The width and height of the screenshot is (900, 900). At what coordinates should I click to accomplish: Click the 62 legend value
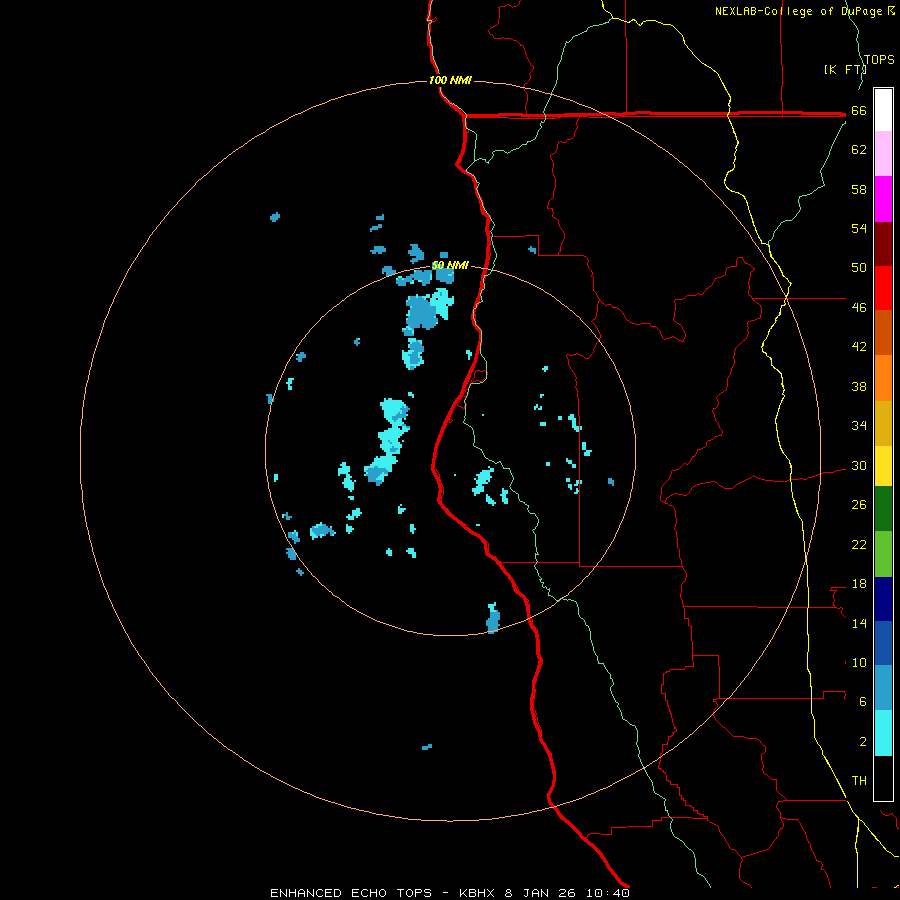coord(859,150)
